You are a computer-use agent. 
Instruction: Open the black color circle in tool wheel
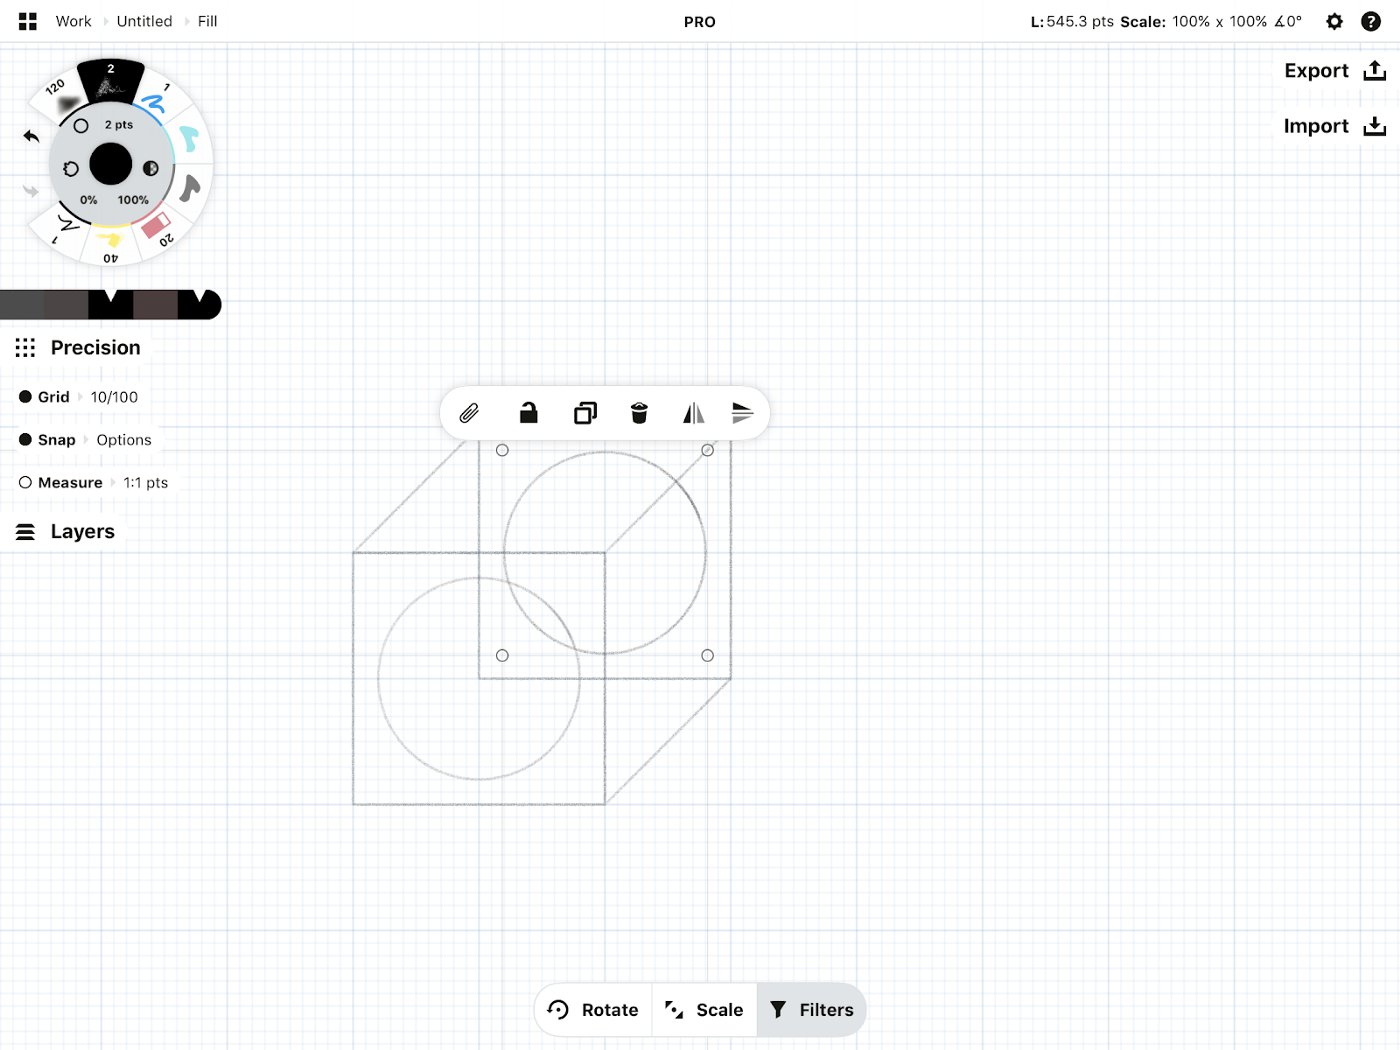click(x=111, y=164)
